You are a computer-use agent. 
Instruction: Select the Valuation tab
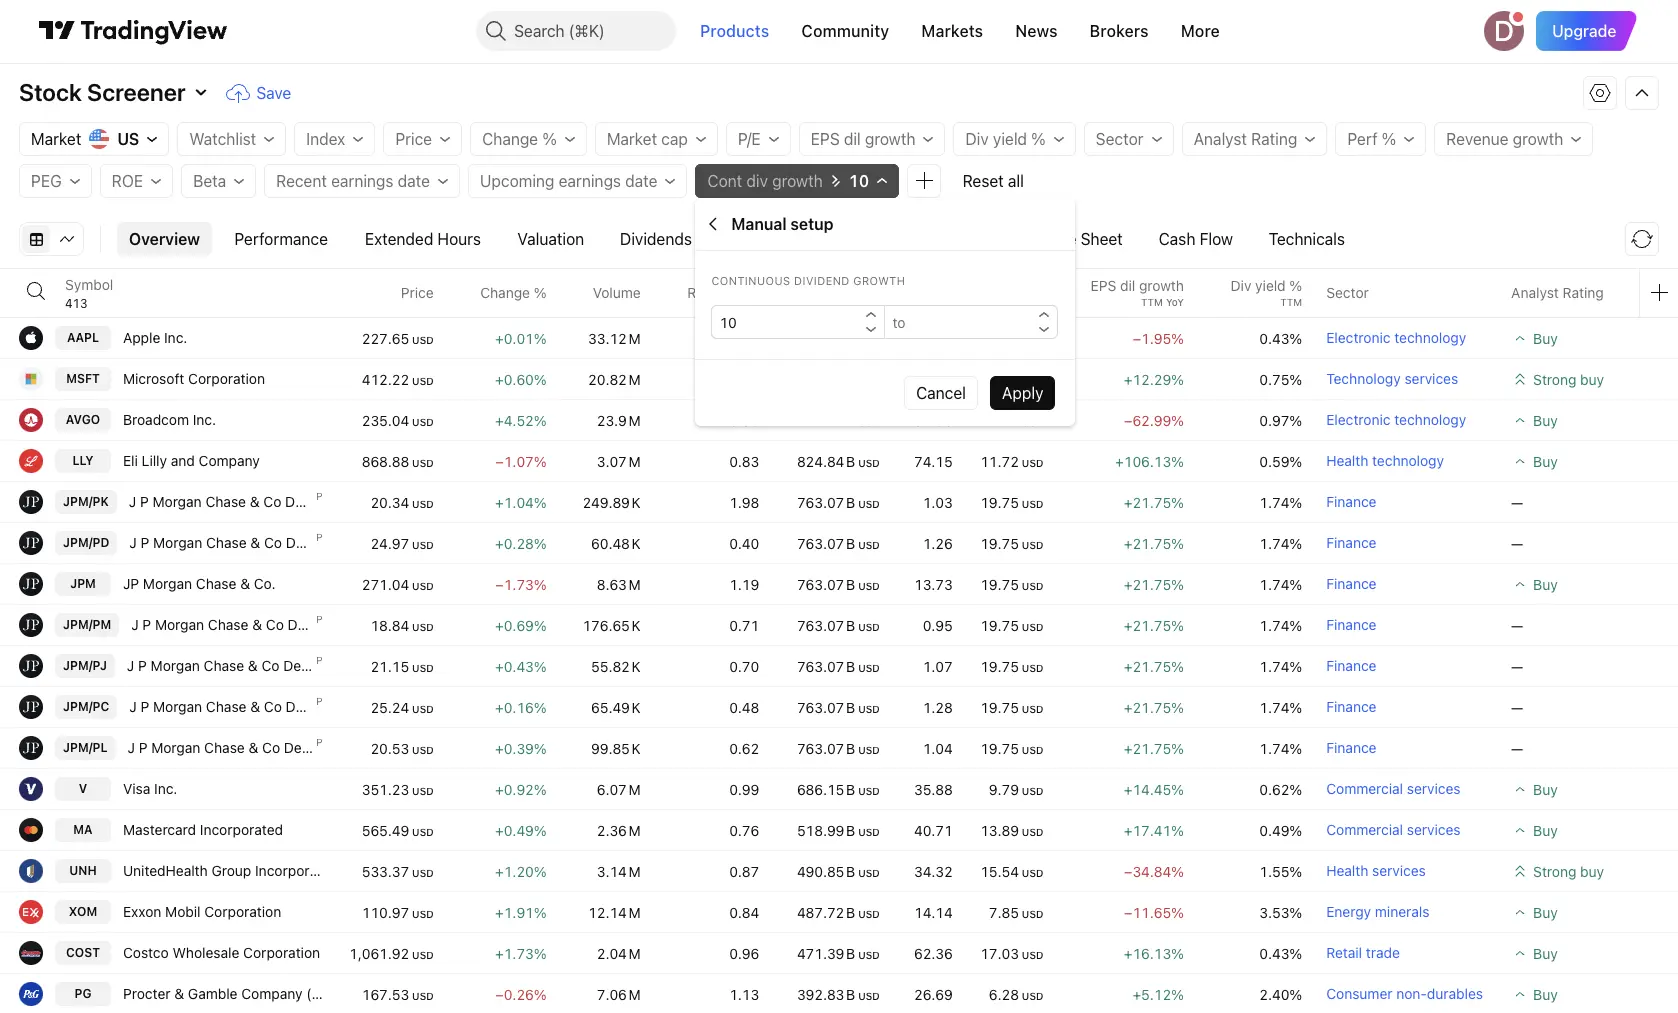click(550, 239)
